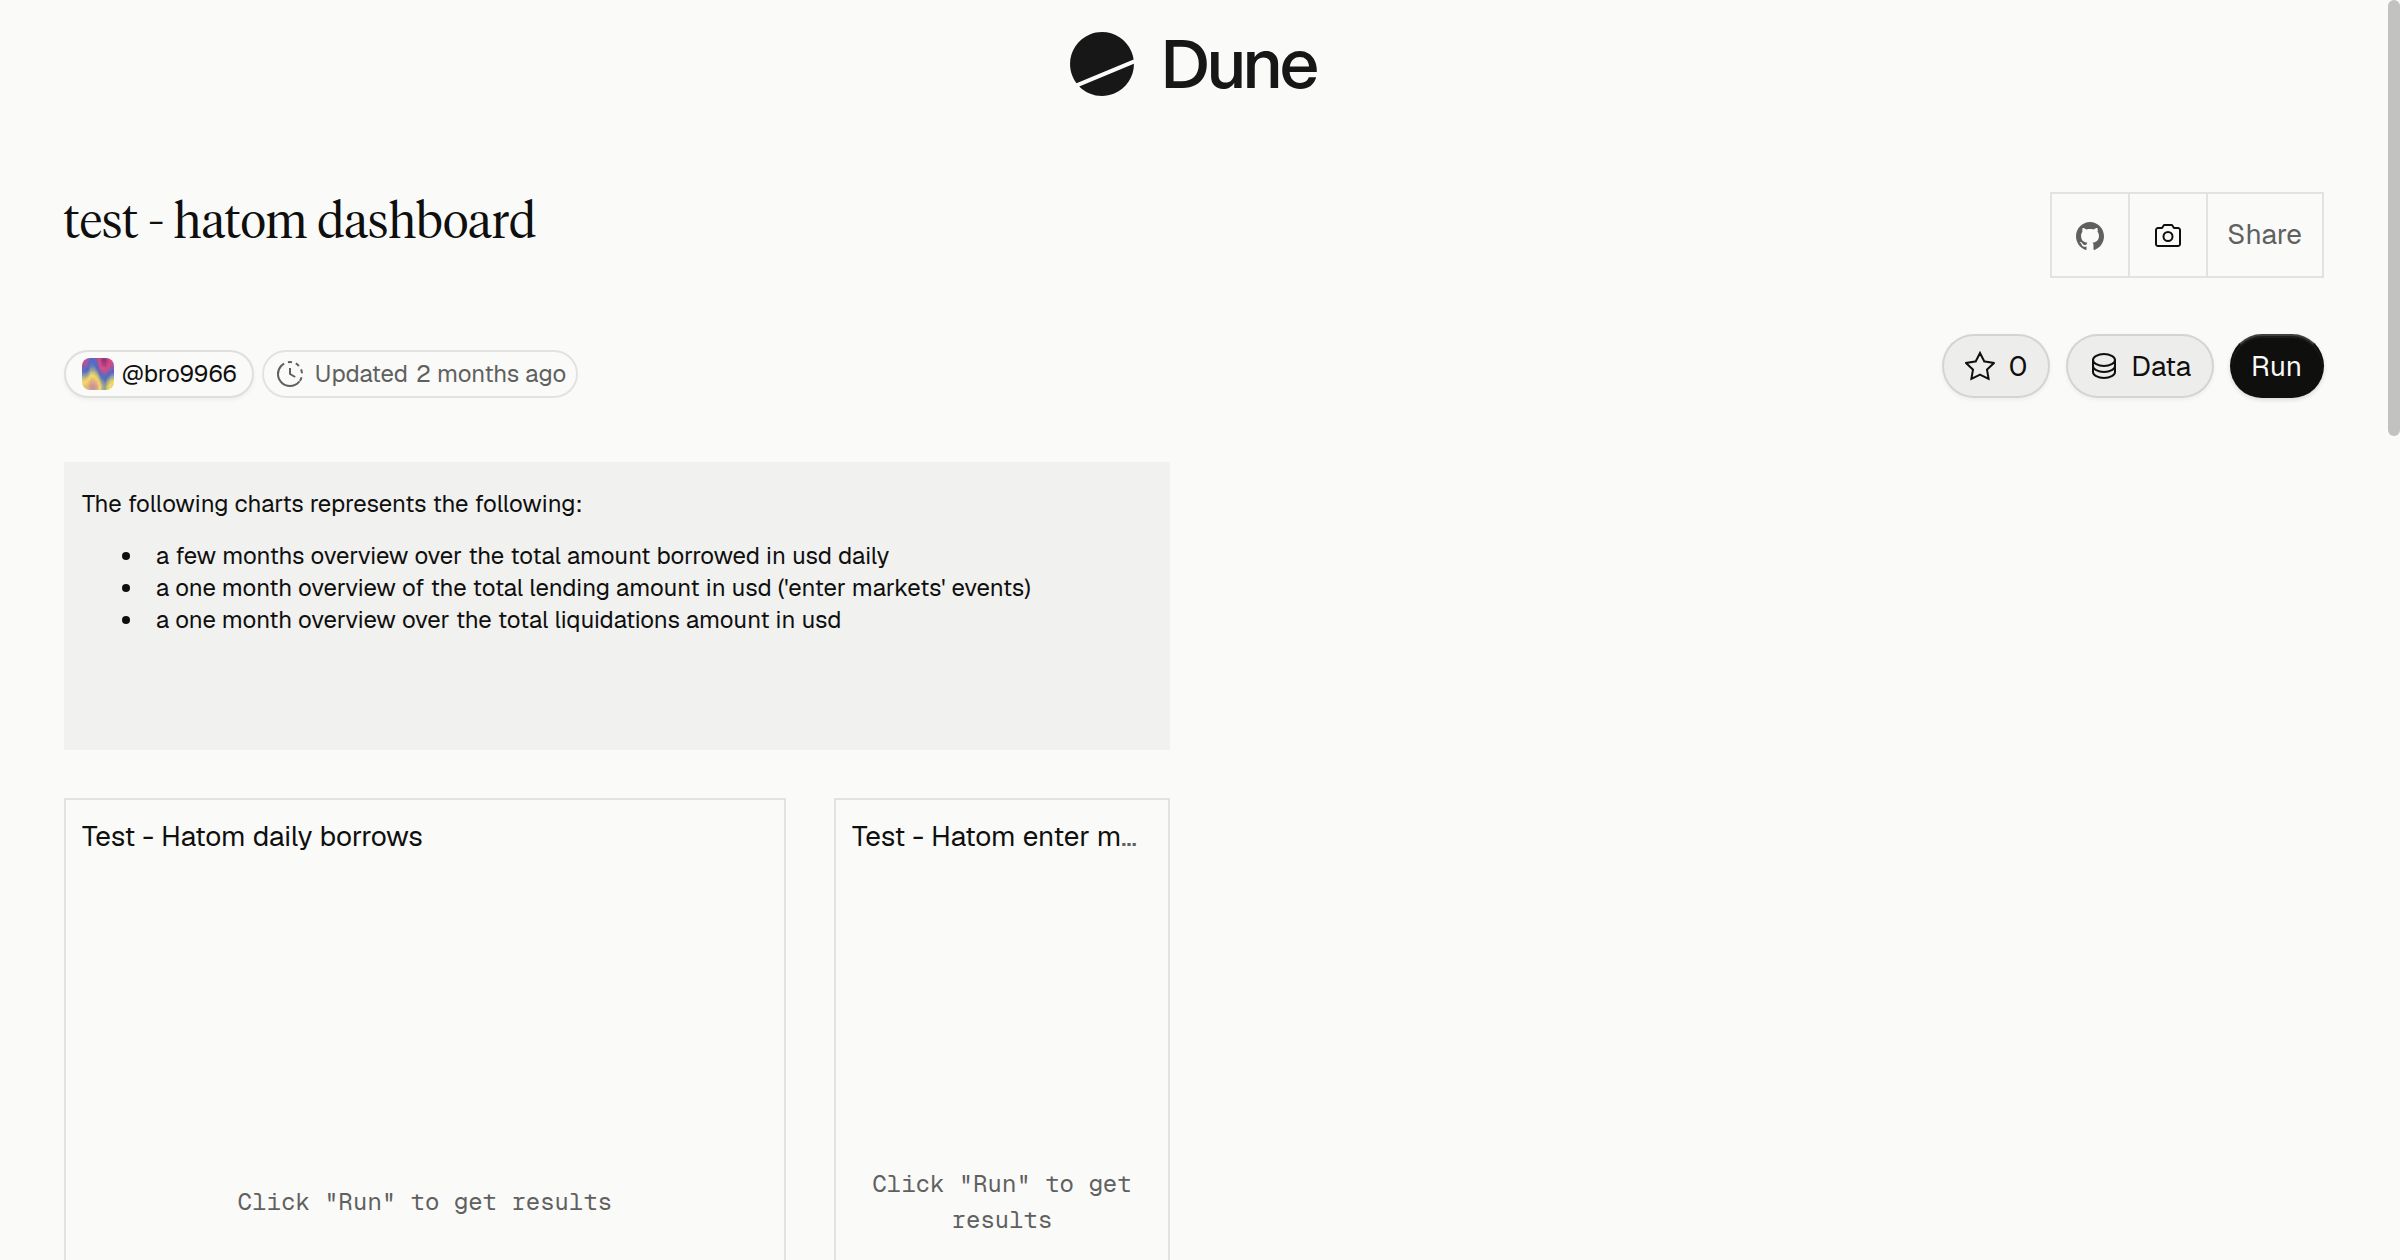Click the clock icon beside Updated
The height and width of the screenshot is (1260, 2400).
point(290,374)
